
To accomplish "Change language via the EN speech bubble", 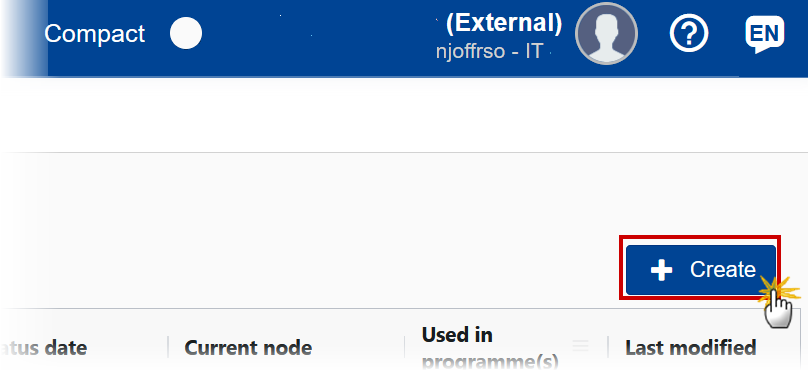I will [x=765, y=33].
